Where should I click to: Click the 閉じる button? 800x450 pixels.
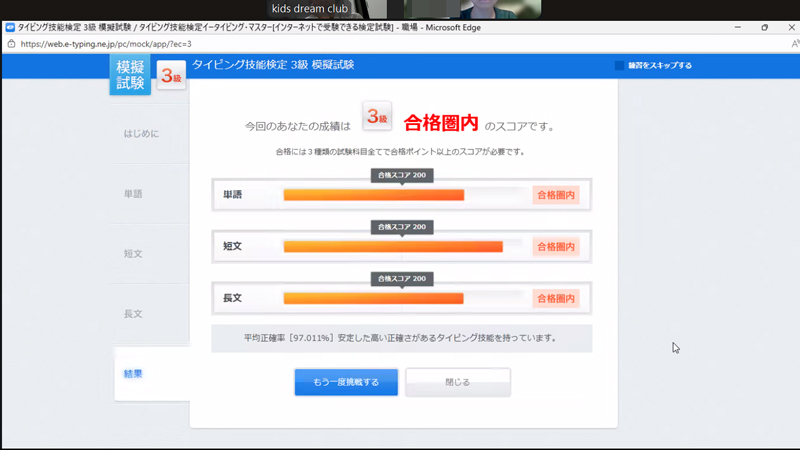458,382
